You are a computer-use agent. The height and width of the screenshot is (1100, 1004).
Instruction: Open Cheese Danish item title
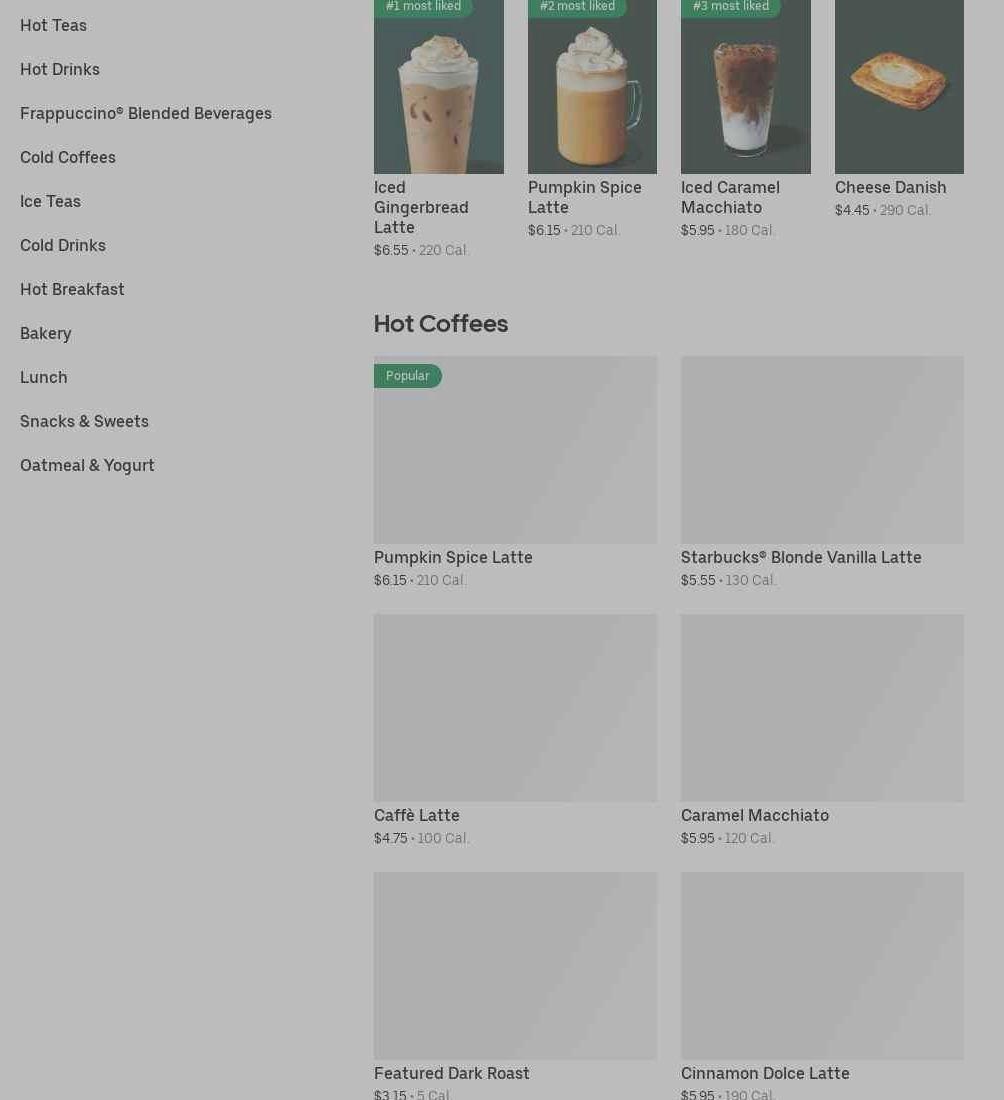click(890, 187)
